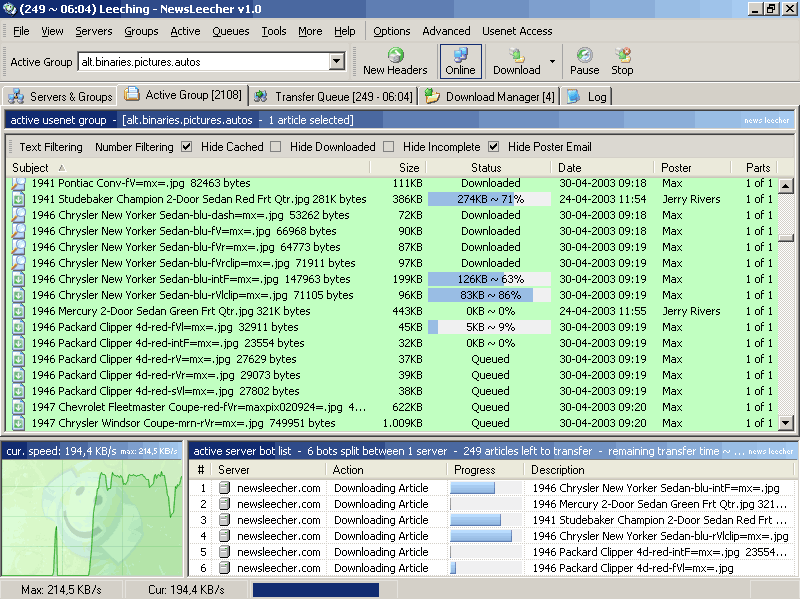Click the server icon in bot row 1
Screen dimensions: 800x600
point(224,488)
